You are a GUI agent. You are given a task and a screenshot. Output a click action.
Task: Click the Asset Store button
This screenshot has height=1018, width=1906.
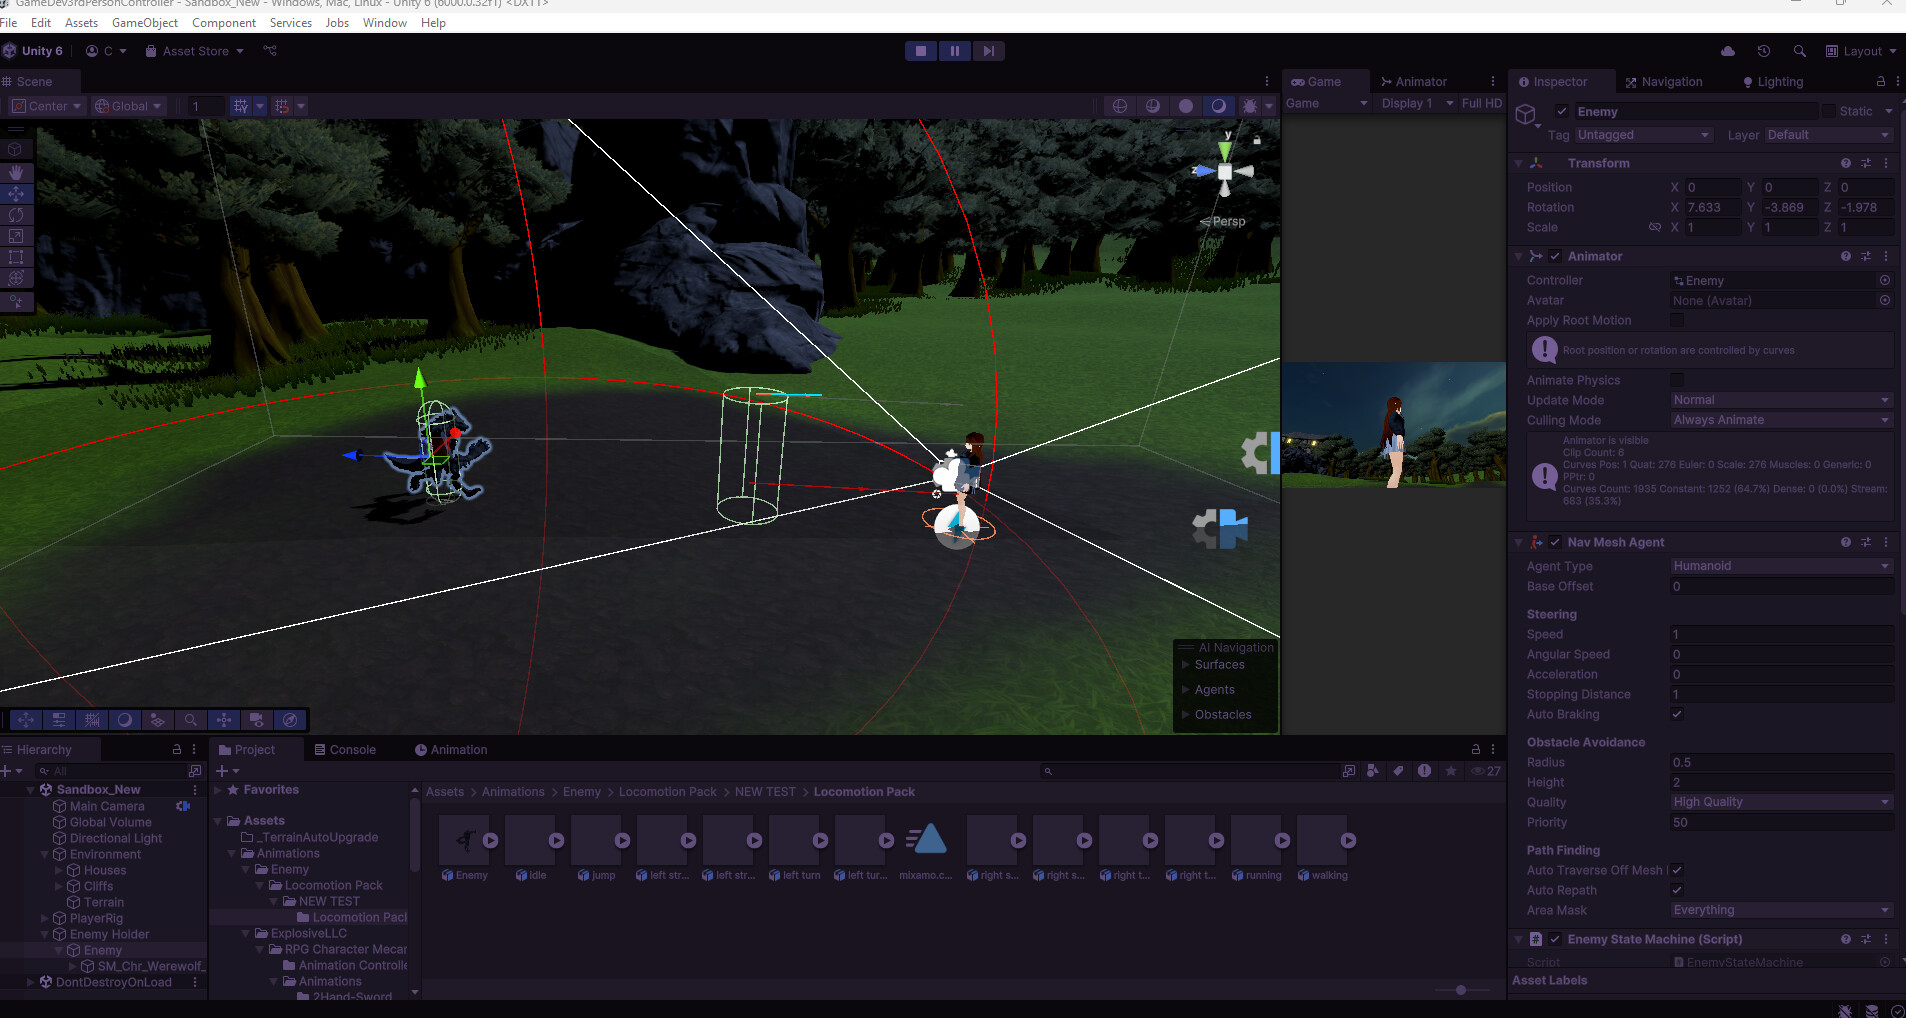(194, 51)
